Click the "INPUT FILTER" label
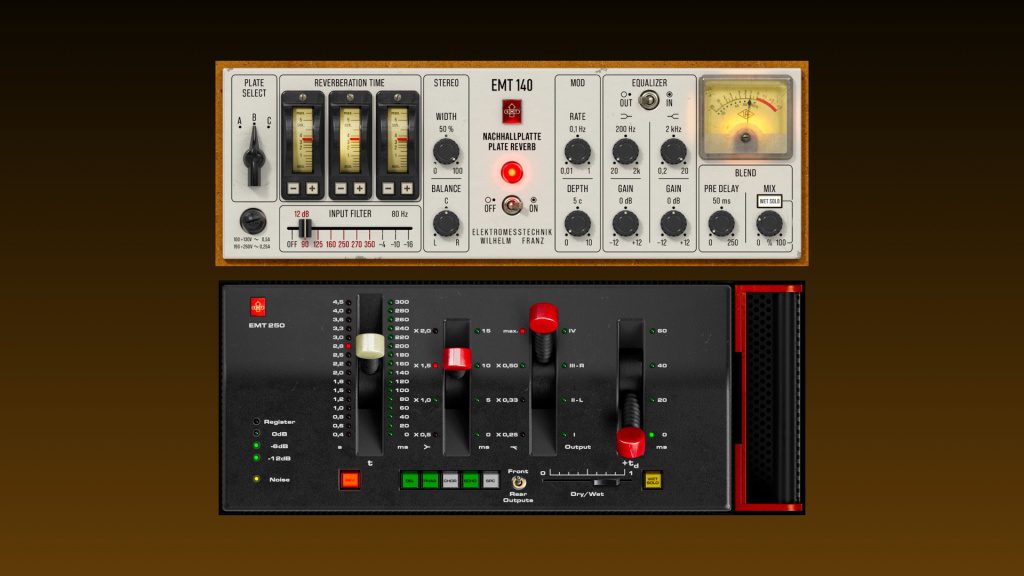1024x576 pixels. 350,214
